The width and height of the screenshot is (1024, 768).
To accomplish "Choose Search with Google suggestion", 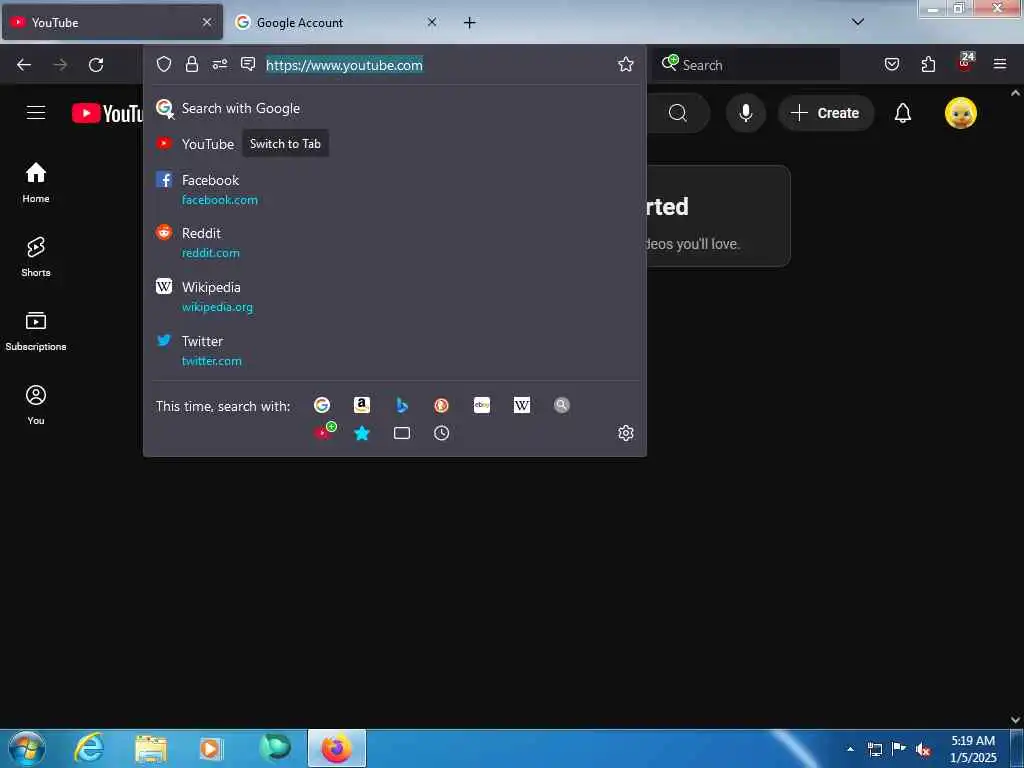I will click(x=394, y=108).
